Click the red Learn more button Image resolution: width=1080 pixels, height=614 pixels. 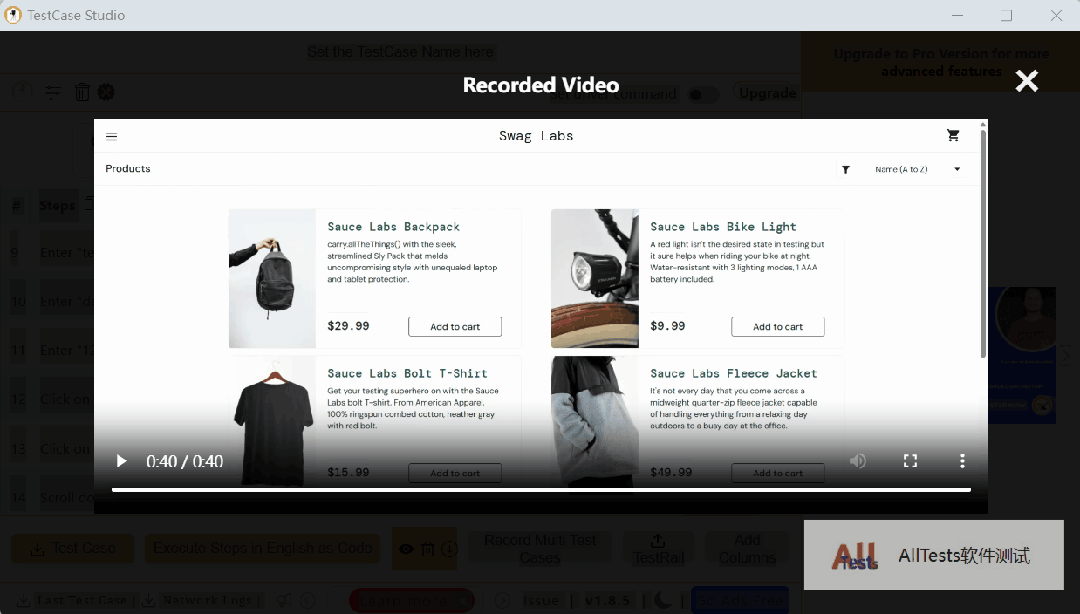(411, 601)
